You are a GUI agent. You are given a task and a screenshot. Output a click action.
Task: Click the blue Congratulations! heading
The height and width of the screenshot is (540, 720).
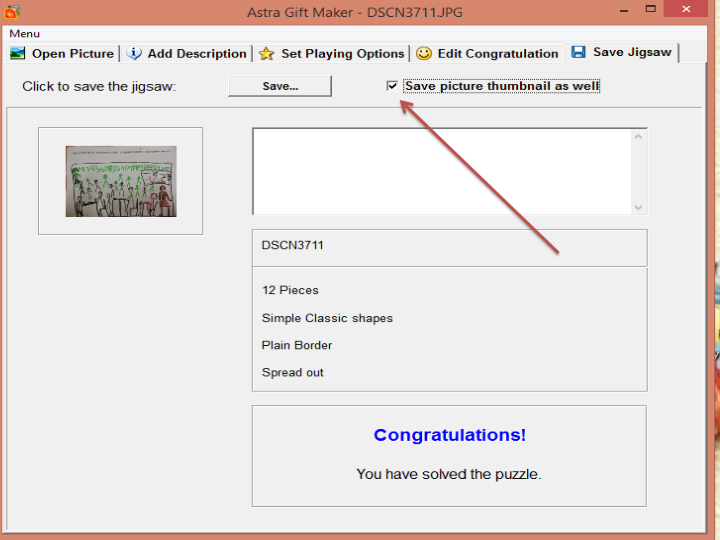click(x=450, y=435)
